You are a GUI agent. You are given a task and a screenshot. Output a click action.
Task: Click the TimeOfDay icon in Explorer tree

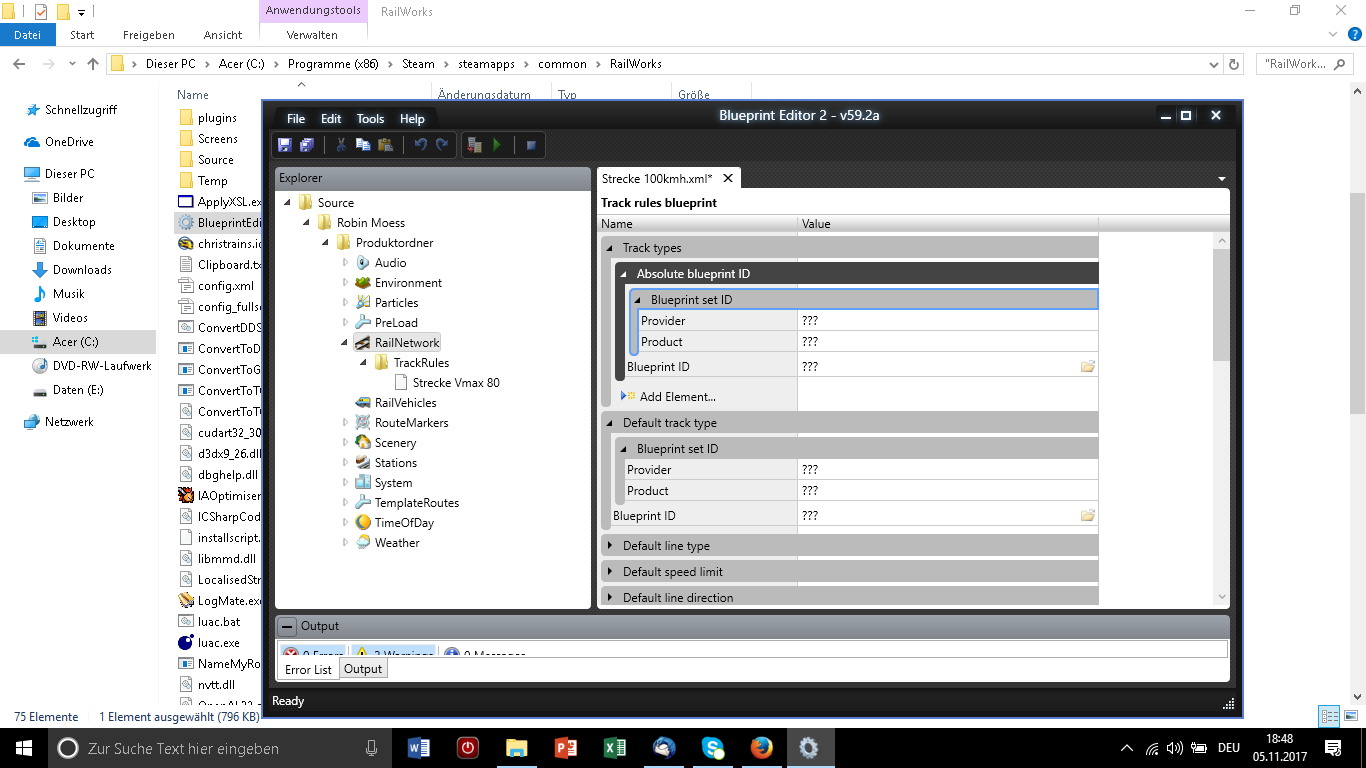(x=363, y=523)
